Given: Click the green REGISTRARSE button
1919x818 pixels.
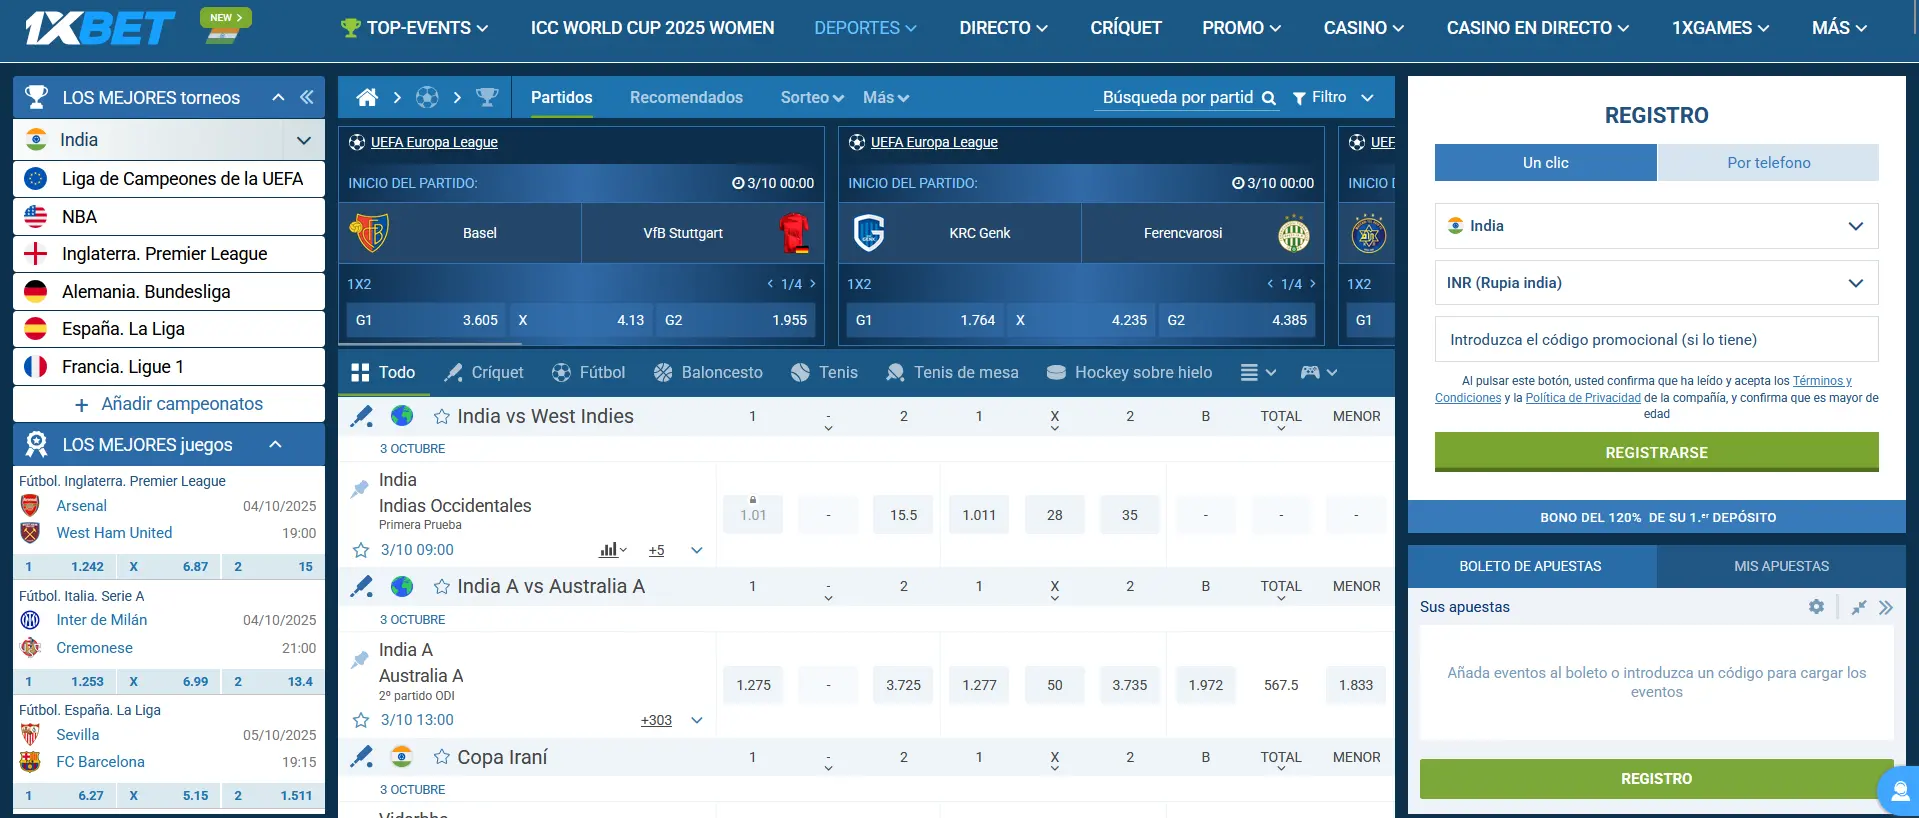Looking at the screenshot, I should click(x=1656, y=452).
